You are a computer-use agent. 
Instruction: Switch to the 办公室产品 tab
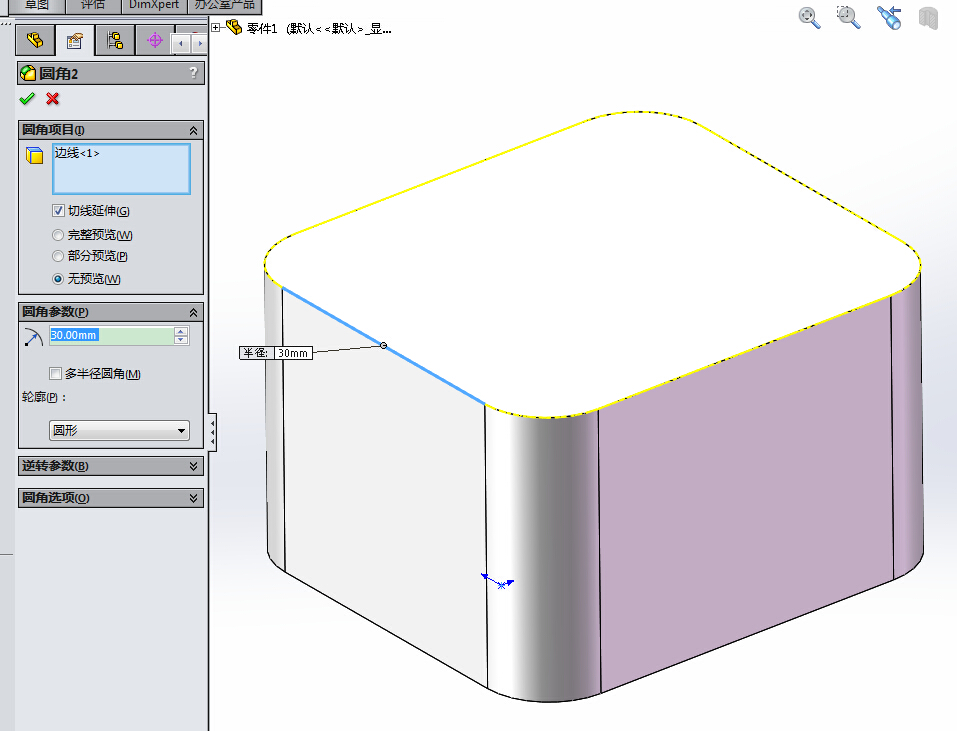[x=224, y=5]
